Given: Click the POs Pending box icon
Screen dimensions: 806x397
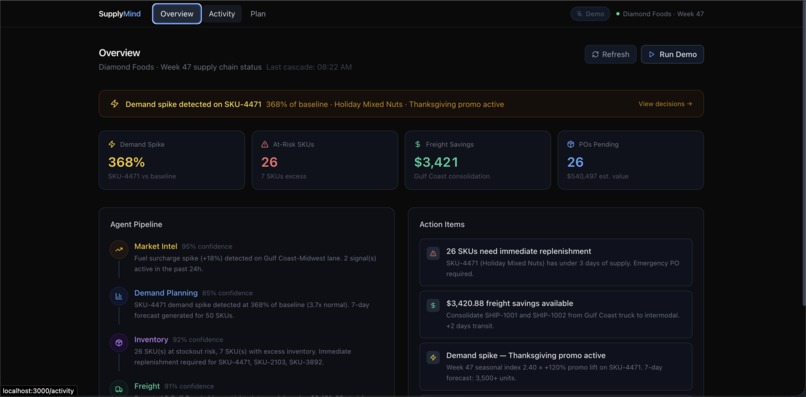Looking at the screenshot, I should [571, 145].
